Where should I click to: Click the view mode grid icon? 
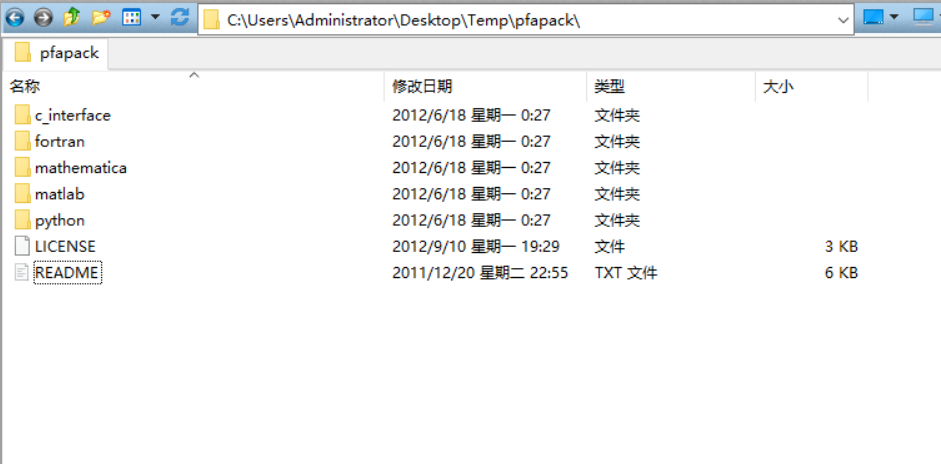point(131,18)
